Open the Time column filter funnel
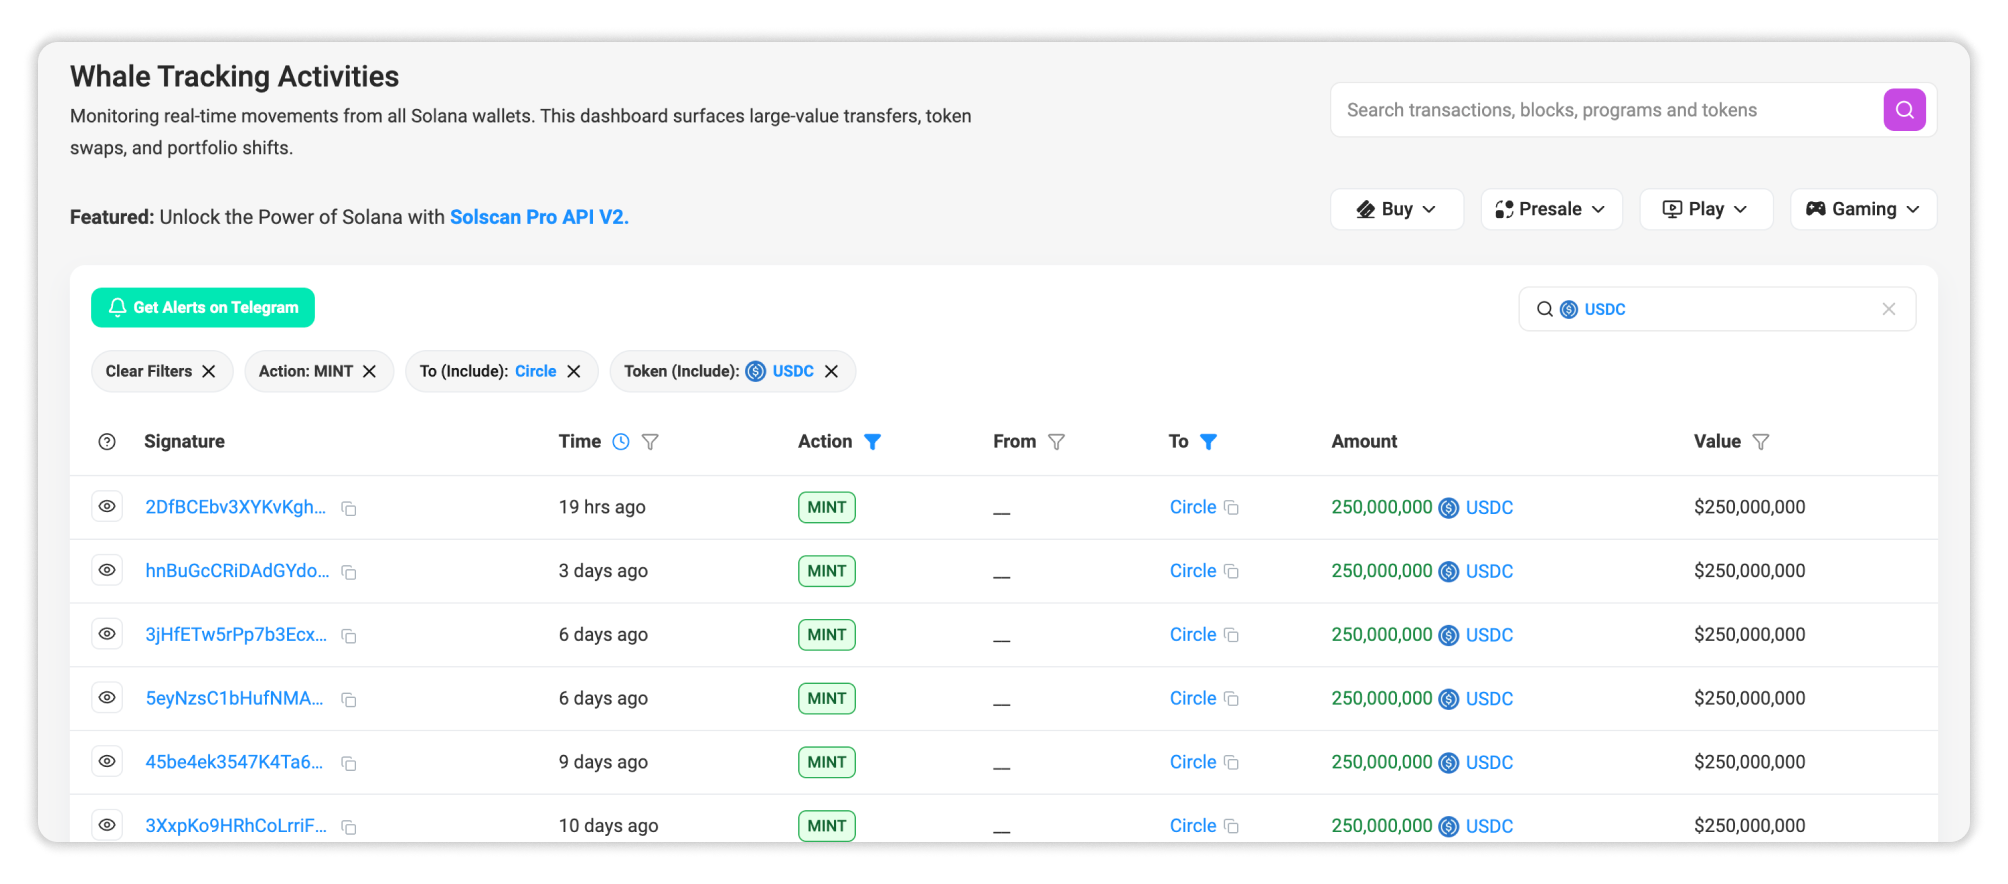Image resolution: width=2008 pixels, height=884 pixels. pos(650,442)
